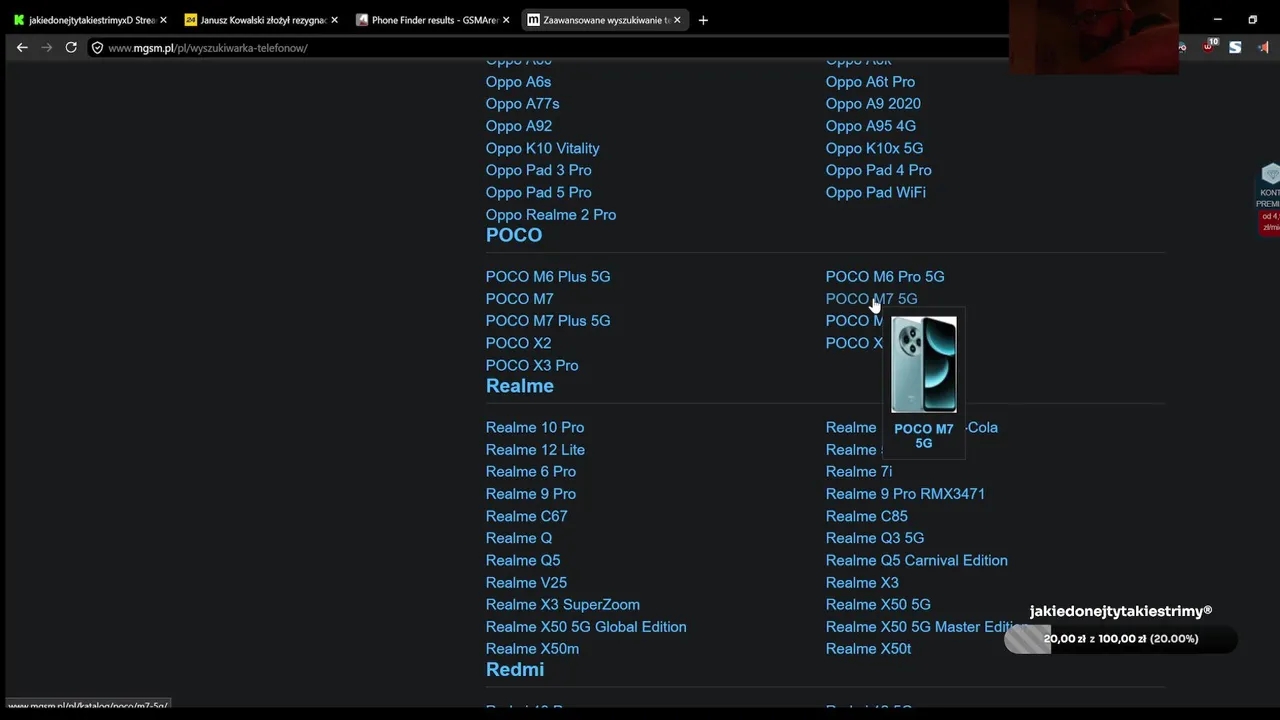Open the POCO M7 Plus 5G link
The image size is (1280, 720).
click(x=548, y=321)
